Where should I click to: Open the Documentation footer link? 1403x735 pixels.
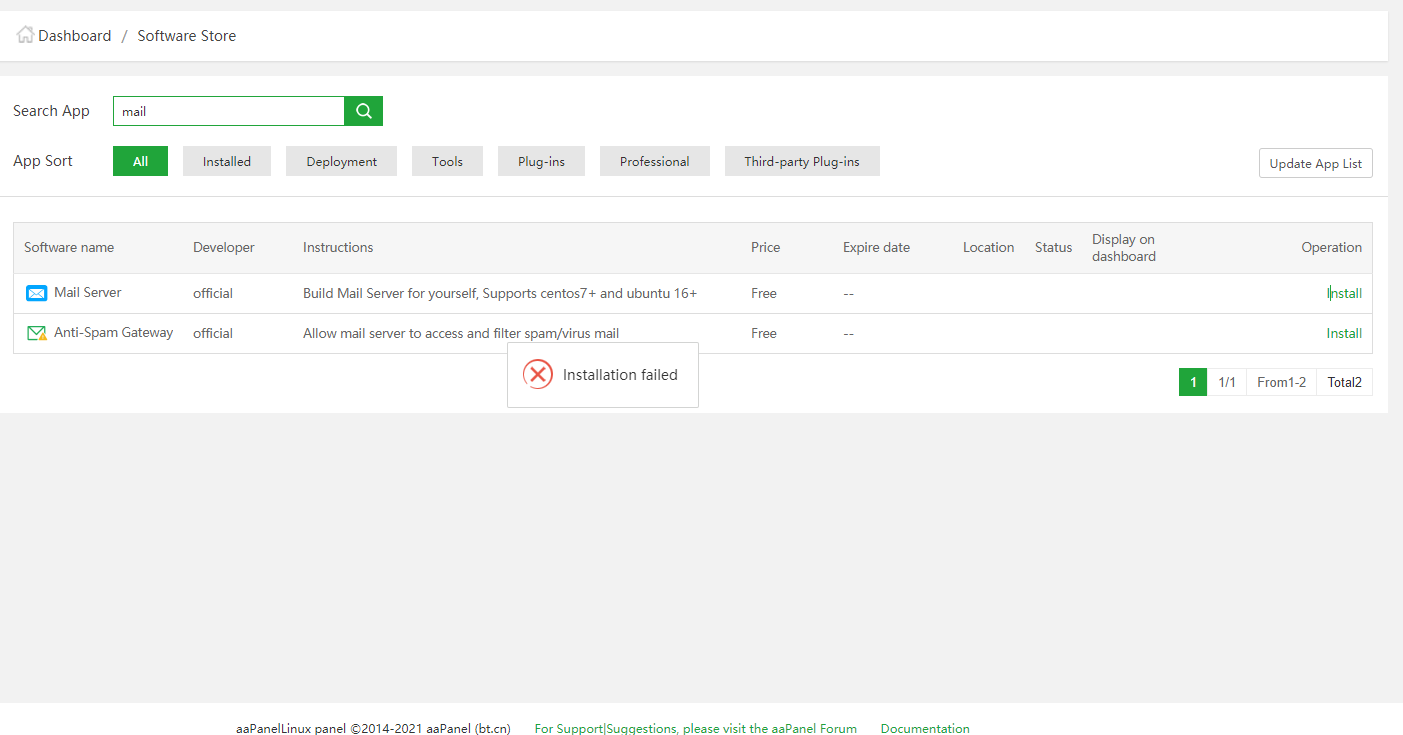(x=925, y=729)
